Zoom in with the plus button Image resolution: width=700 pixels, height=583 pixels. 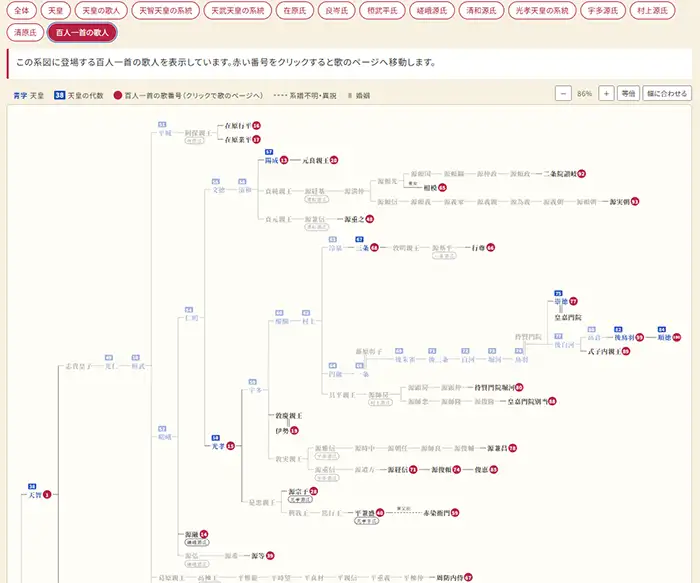pyautogui.click(x=606, y=93)
